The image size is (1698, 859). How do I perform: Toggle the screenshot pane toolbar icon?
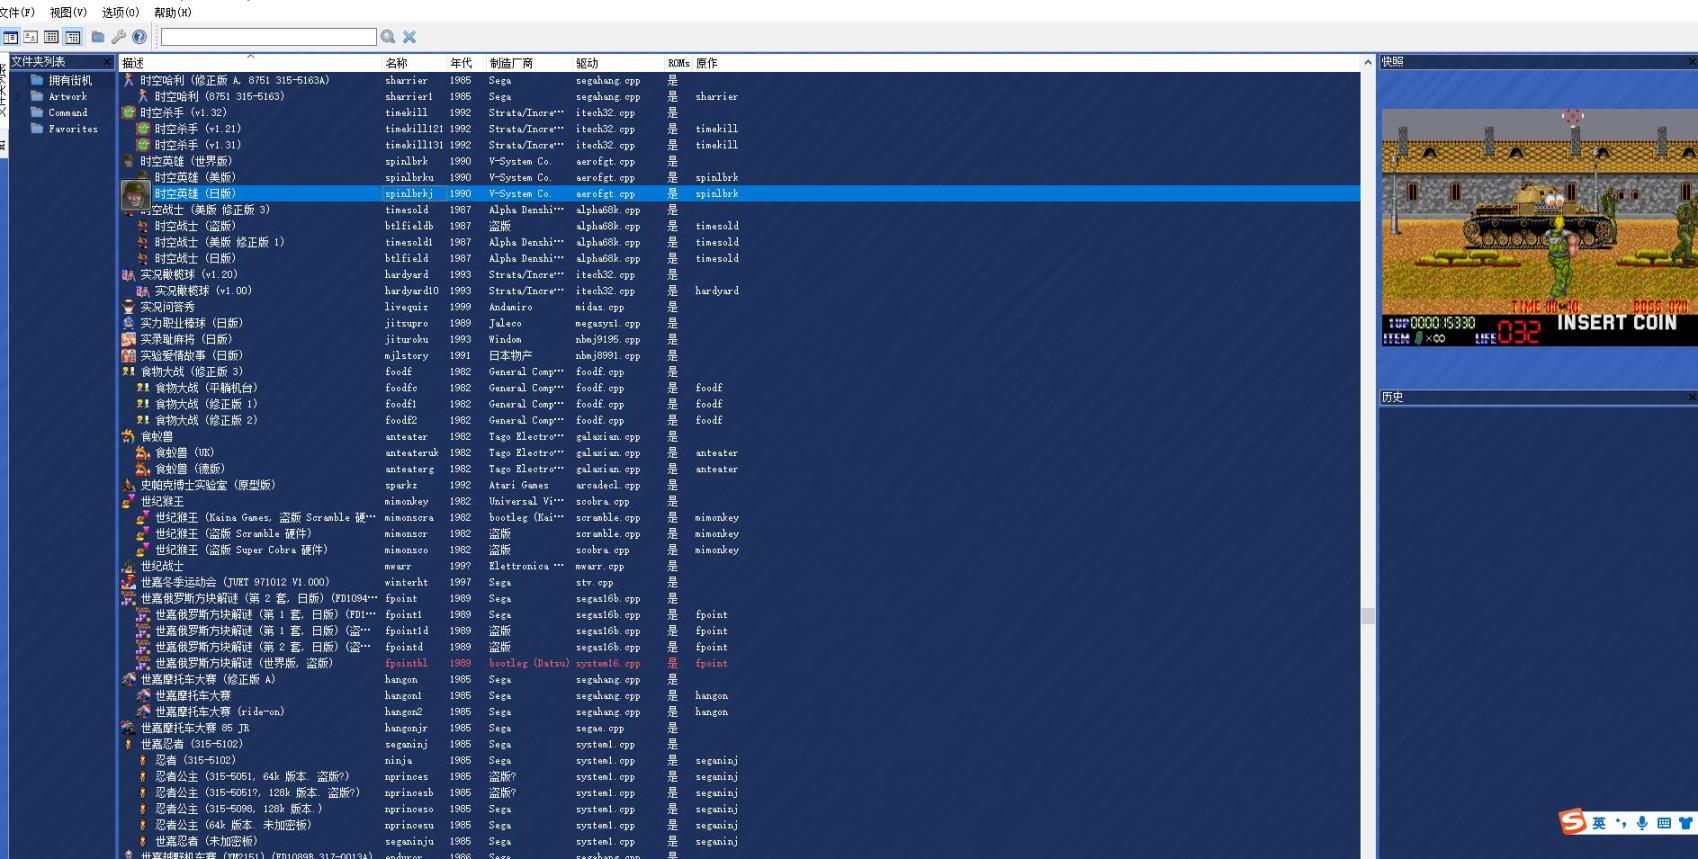click(x=31, y=37)
